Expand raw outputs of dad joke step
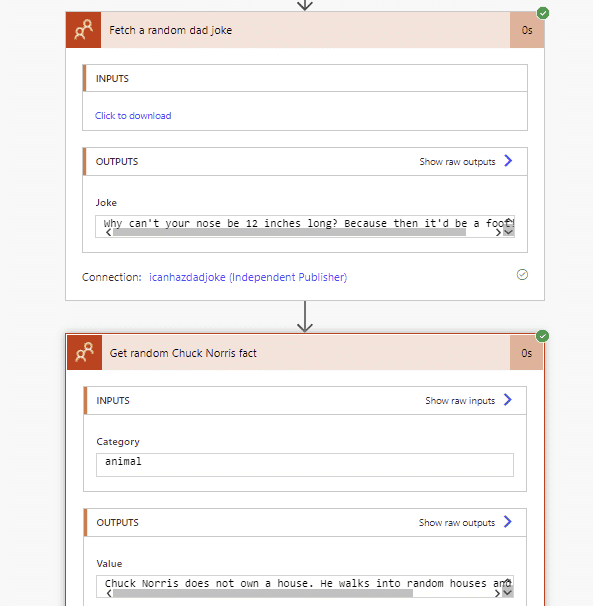This screenshot has height=606, width=593. point(466,162)
